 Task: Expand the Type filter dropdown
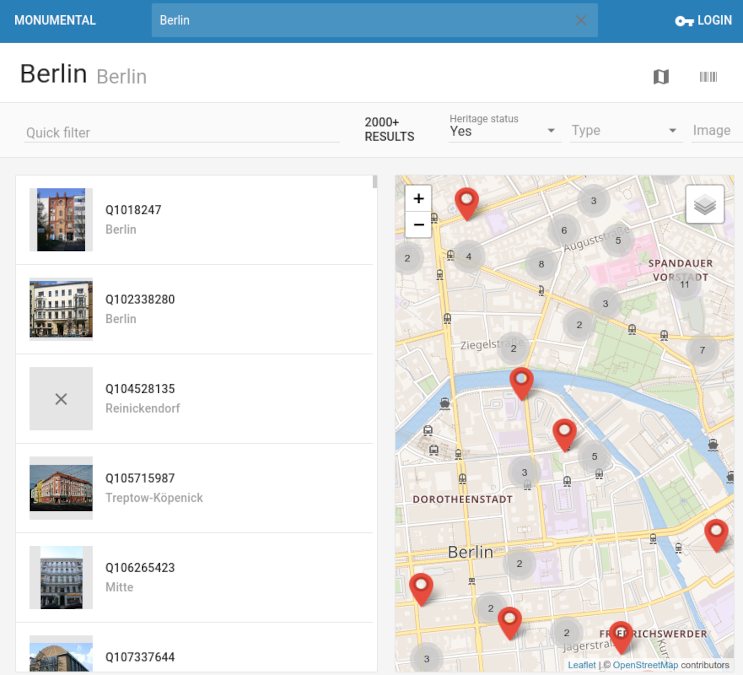pyautogui.click(x=625, y=131)
